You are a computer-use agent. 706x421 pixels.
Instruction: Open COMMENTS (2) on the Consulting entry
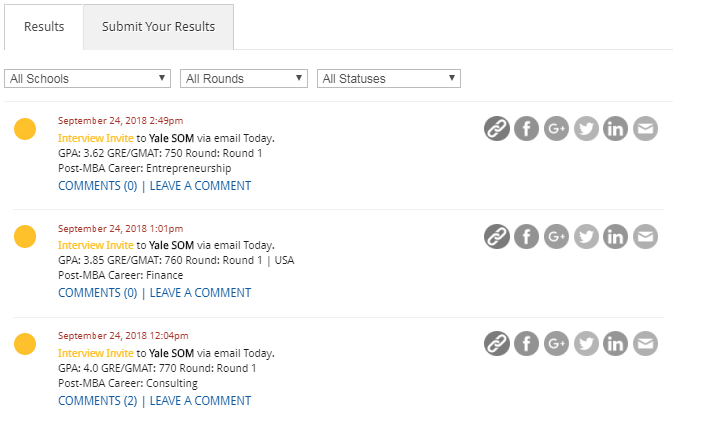(x=97, y=401)
